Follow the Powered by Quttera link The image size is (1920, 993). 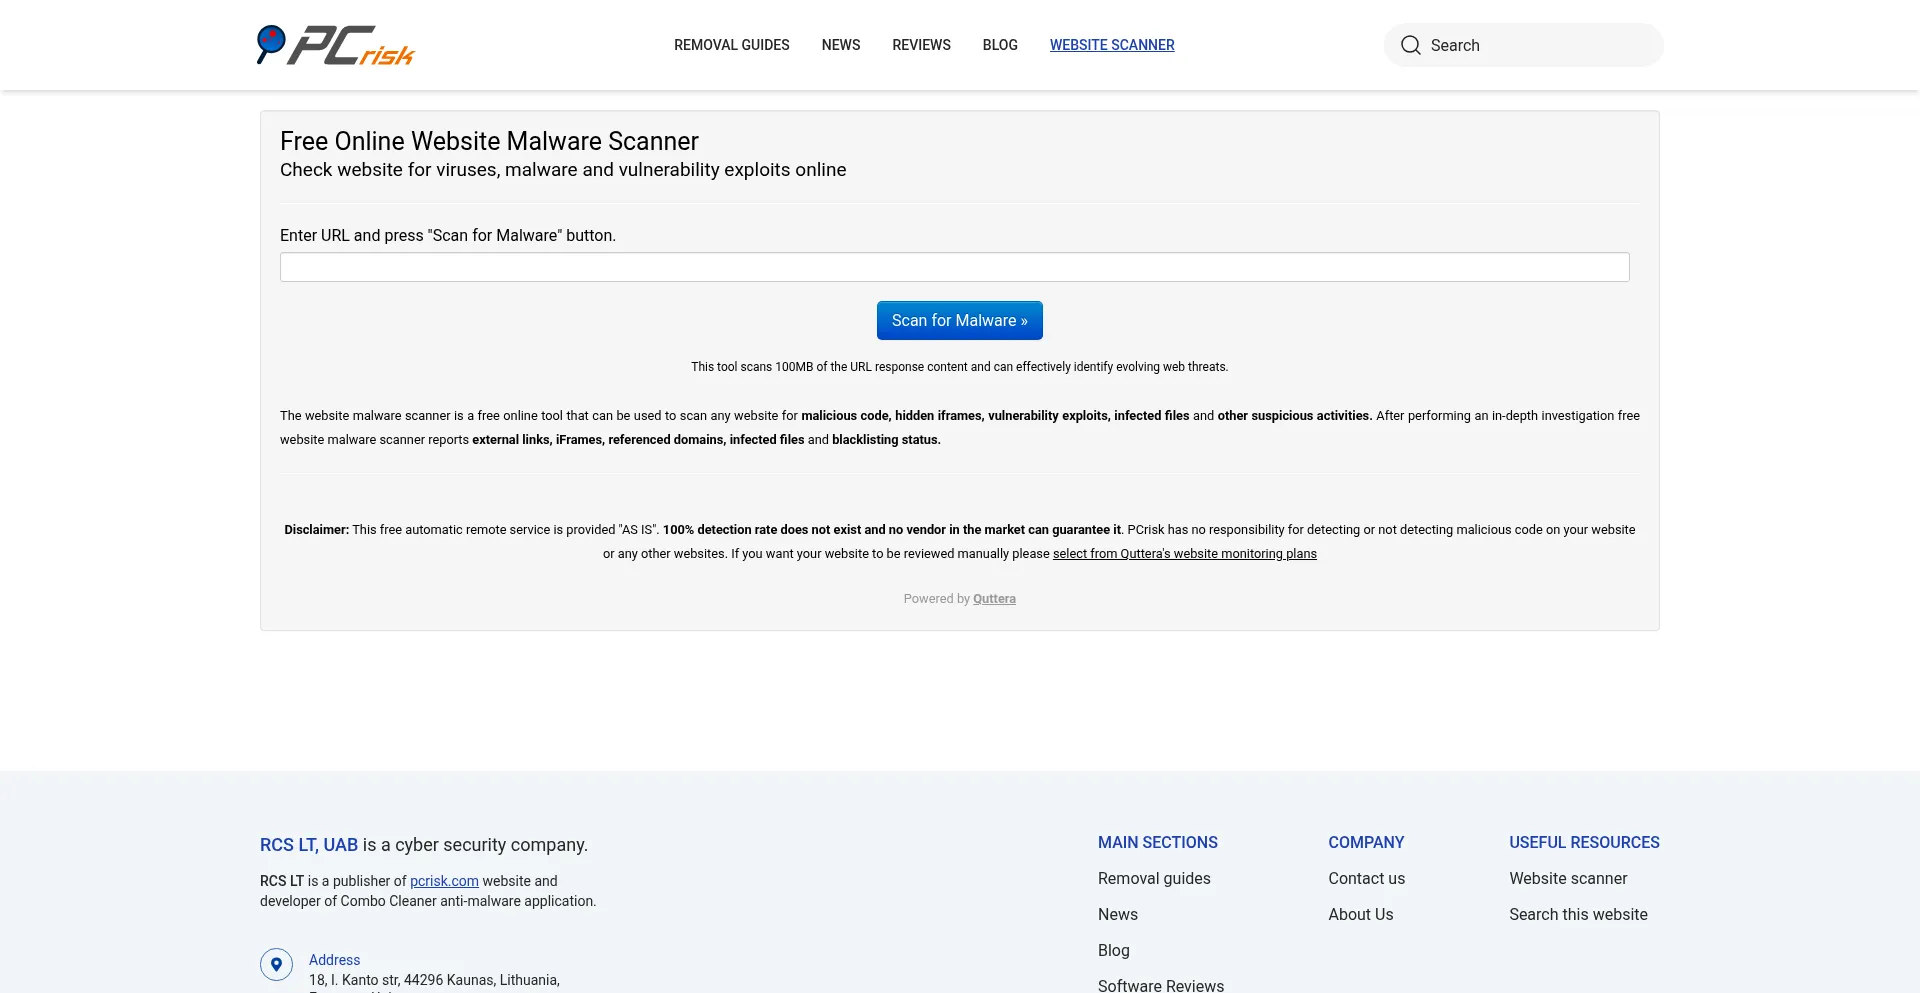(994, 599)
